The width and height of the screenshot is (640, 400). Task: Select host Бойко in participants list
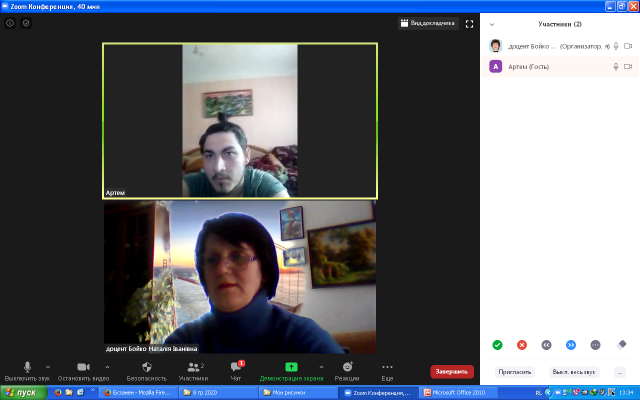pyautogui.click(x=560, y=46)
